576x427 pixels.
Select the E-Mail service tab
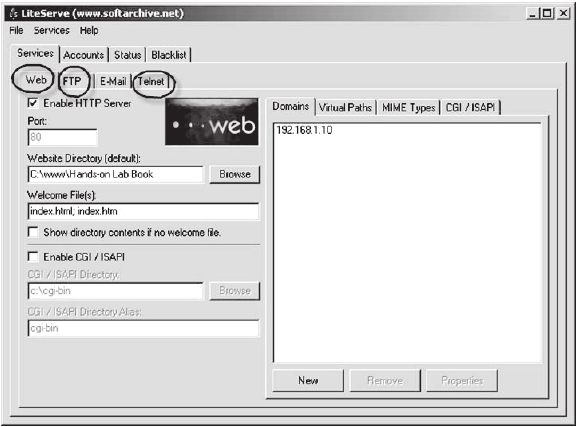[113, 81]
